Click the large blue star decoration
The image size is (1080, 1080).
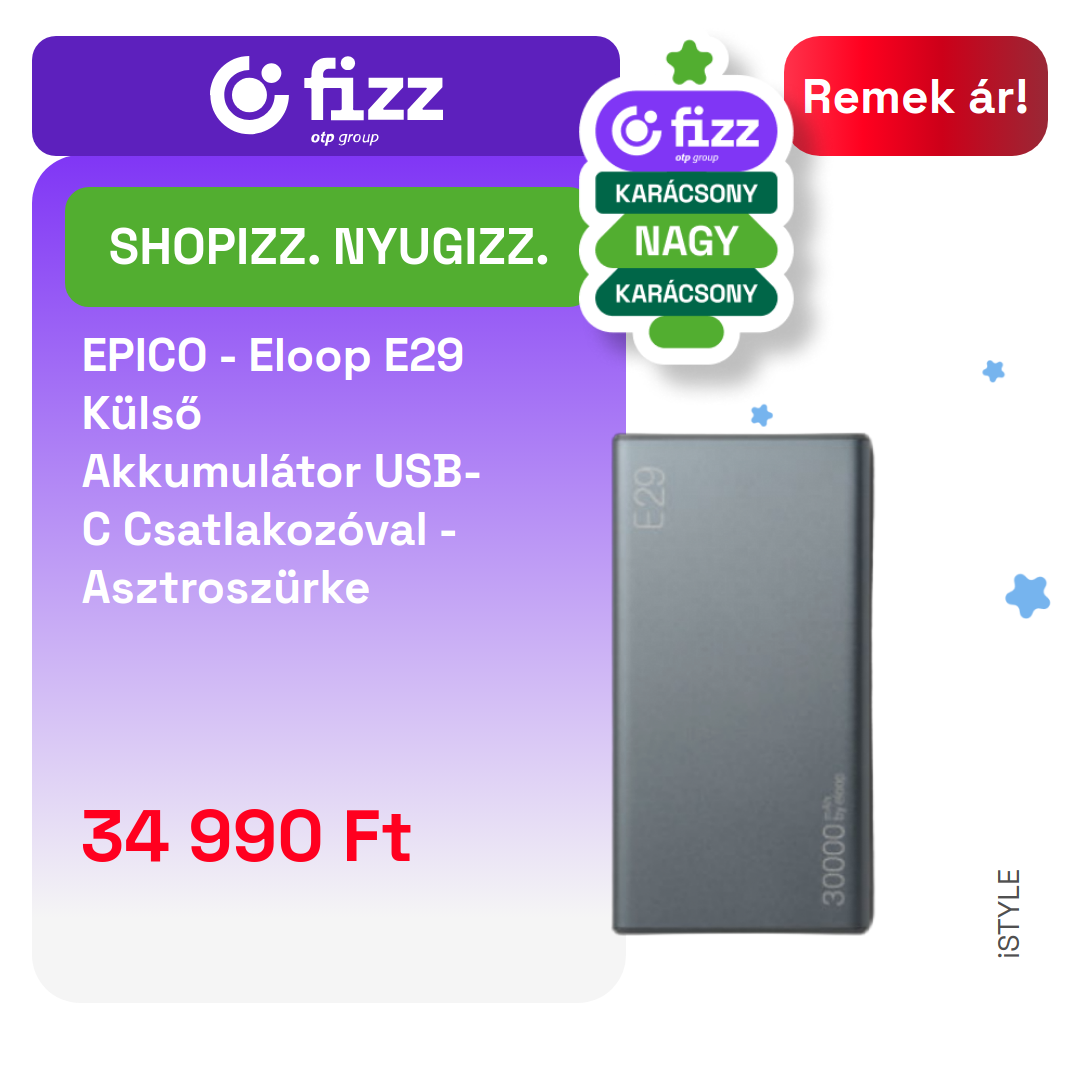tap(1027, 596)
